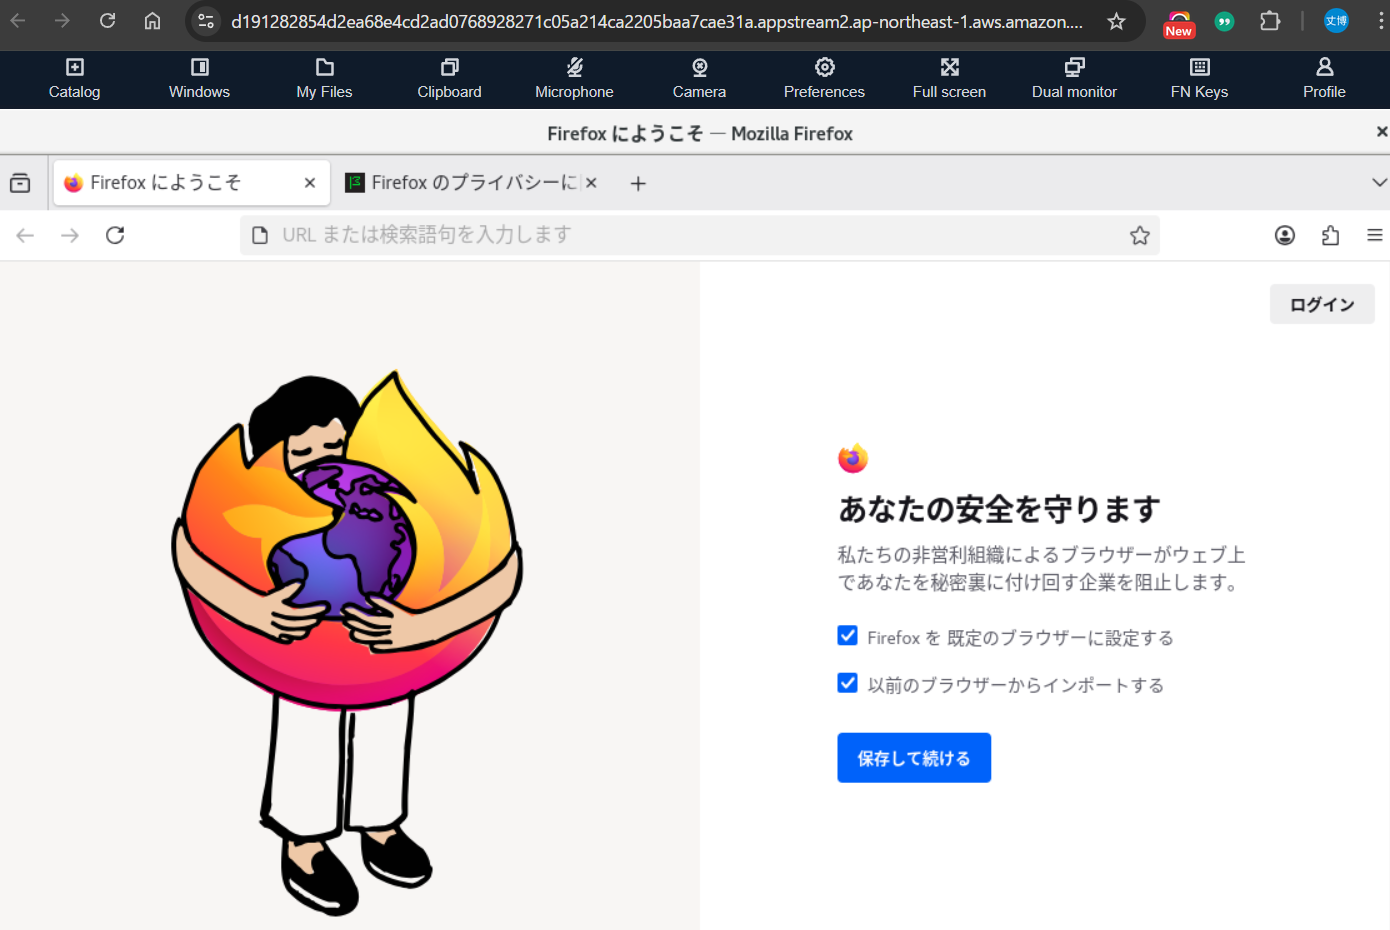Open the rainbow extension marked New
This screenshot has height=930, width=1390.
click(x=1179, y=23)
